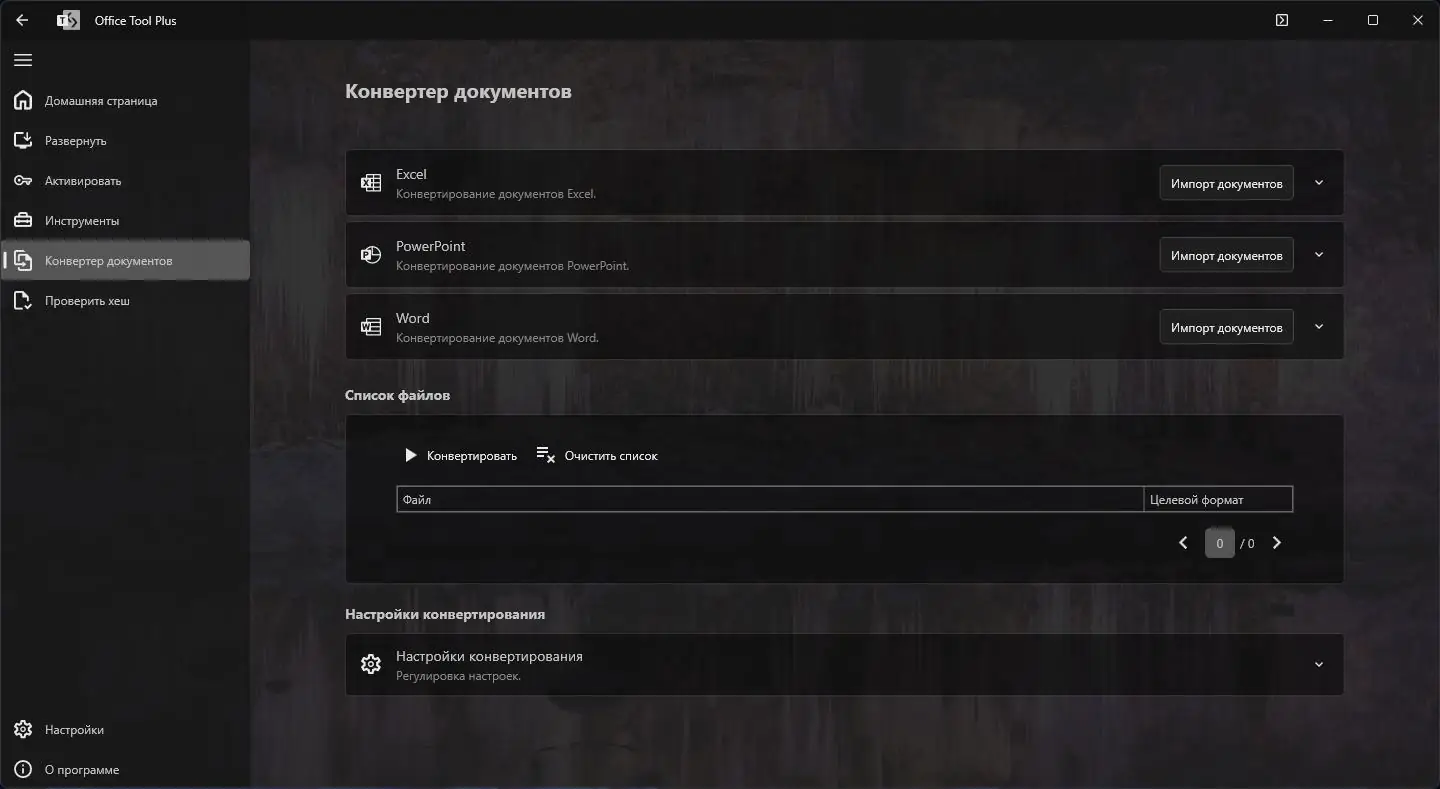This screenshot has height=789, width=1440.
Task: Go back using the arrow in title bar
Action: [22, 20]
